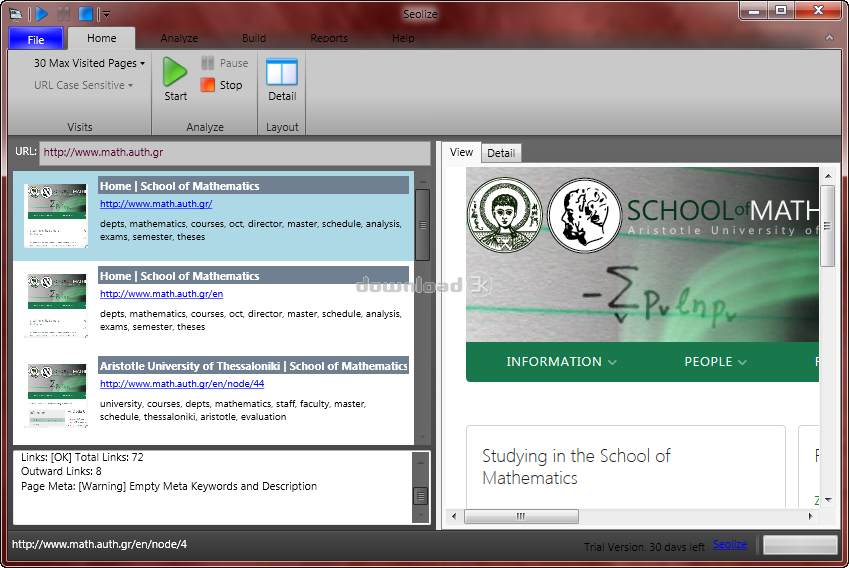Screen dimensions: 849x568
Task: Select the first Home | School of Mathematics title
Action: (253, 186)
